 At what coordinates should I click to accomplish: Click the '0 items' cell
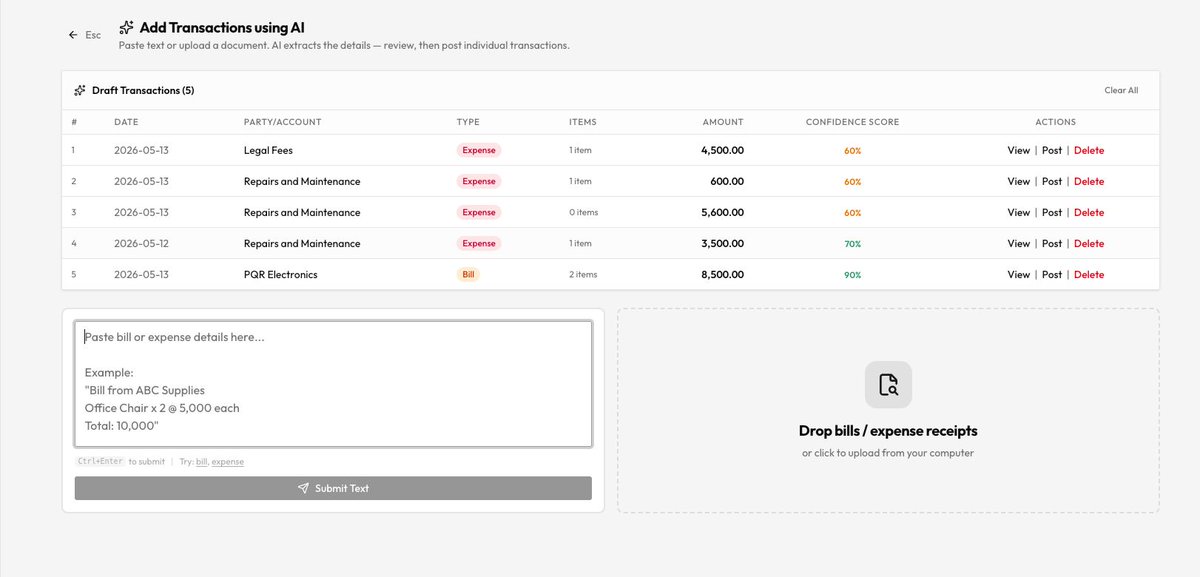coord(583,212)
